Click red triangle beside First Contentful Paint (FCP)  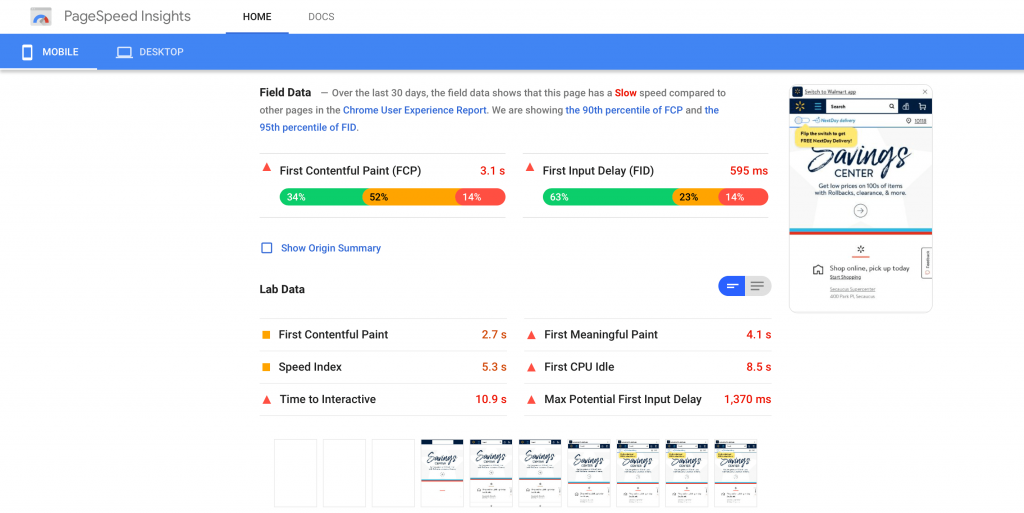click(266, 170)
